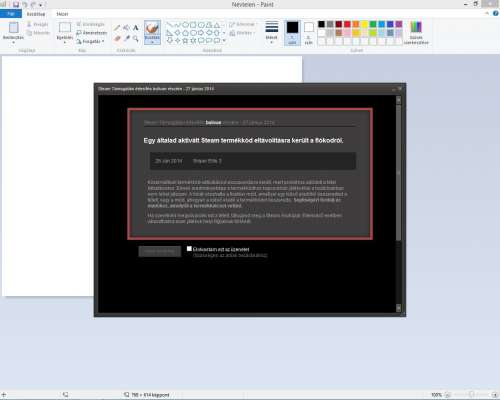Pick the black color swatch in palette
This screenshot has width=500, height=400.
pos(321,24)
